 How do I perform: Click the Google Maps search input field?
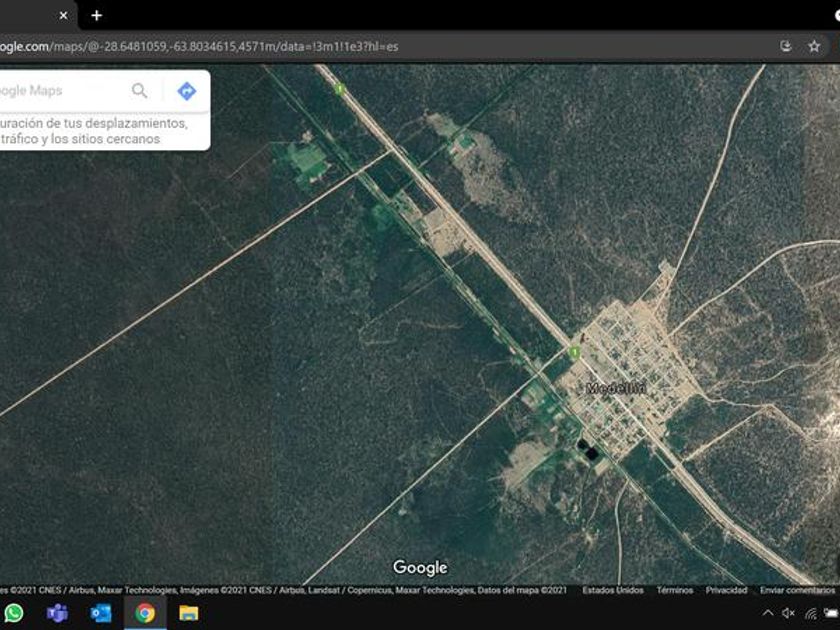[x=60, y=91]
